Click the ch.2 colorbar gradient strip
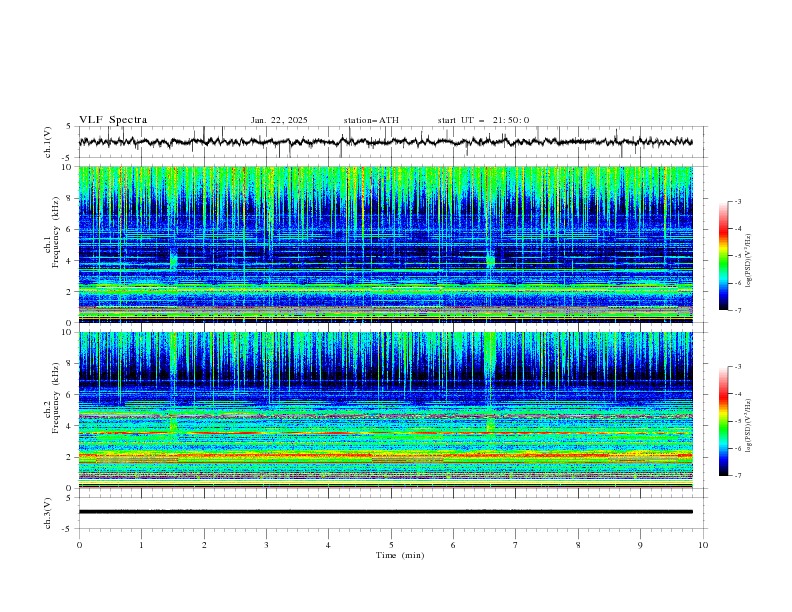Screen dimensions: 792x612 pos(723,421)
